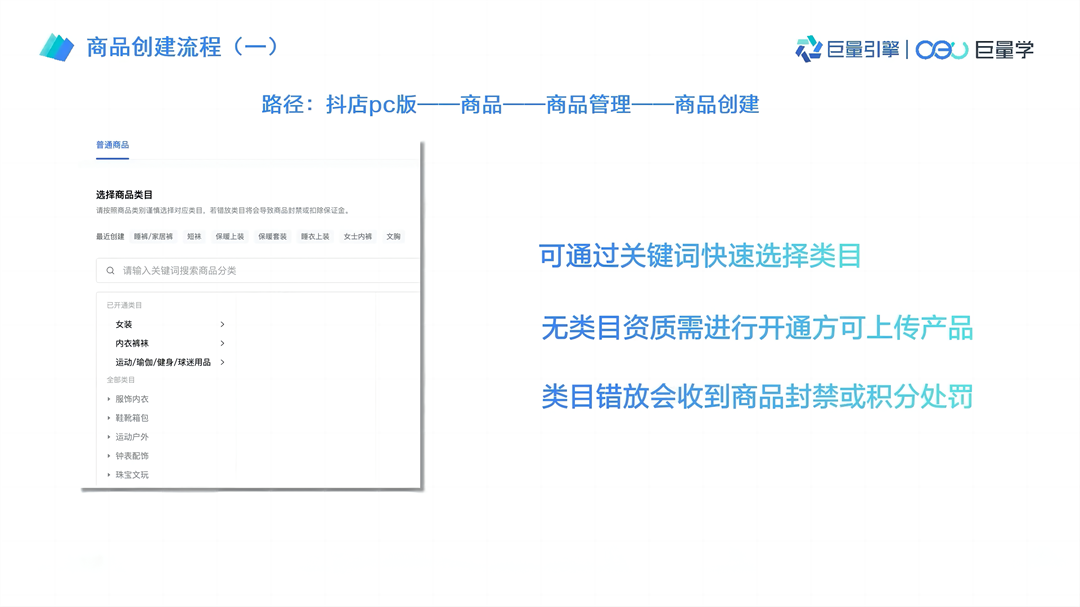Switch to the 普通商品 tab

click(111, 143)
